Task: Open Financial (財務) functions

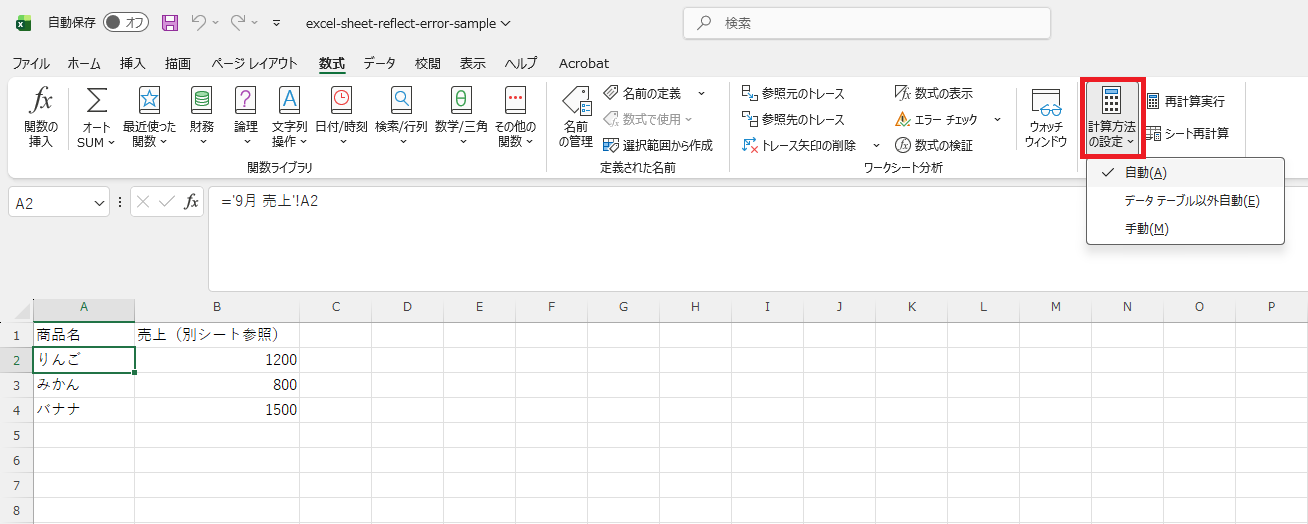Action: coord(201,117)
